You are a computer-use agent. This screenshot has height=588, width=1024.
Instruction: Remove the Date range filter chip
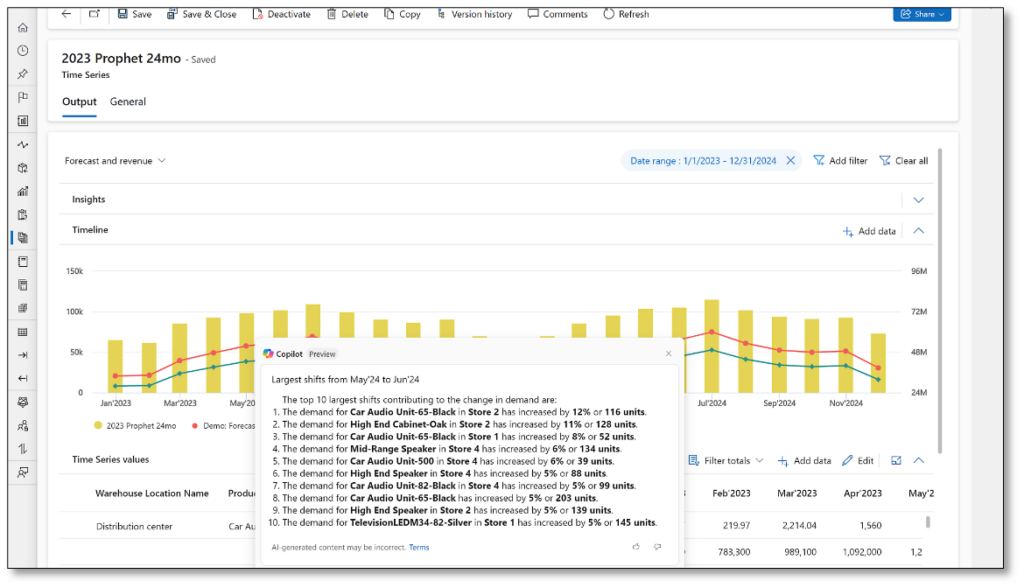click(x=790, y=160)
